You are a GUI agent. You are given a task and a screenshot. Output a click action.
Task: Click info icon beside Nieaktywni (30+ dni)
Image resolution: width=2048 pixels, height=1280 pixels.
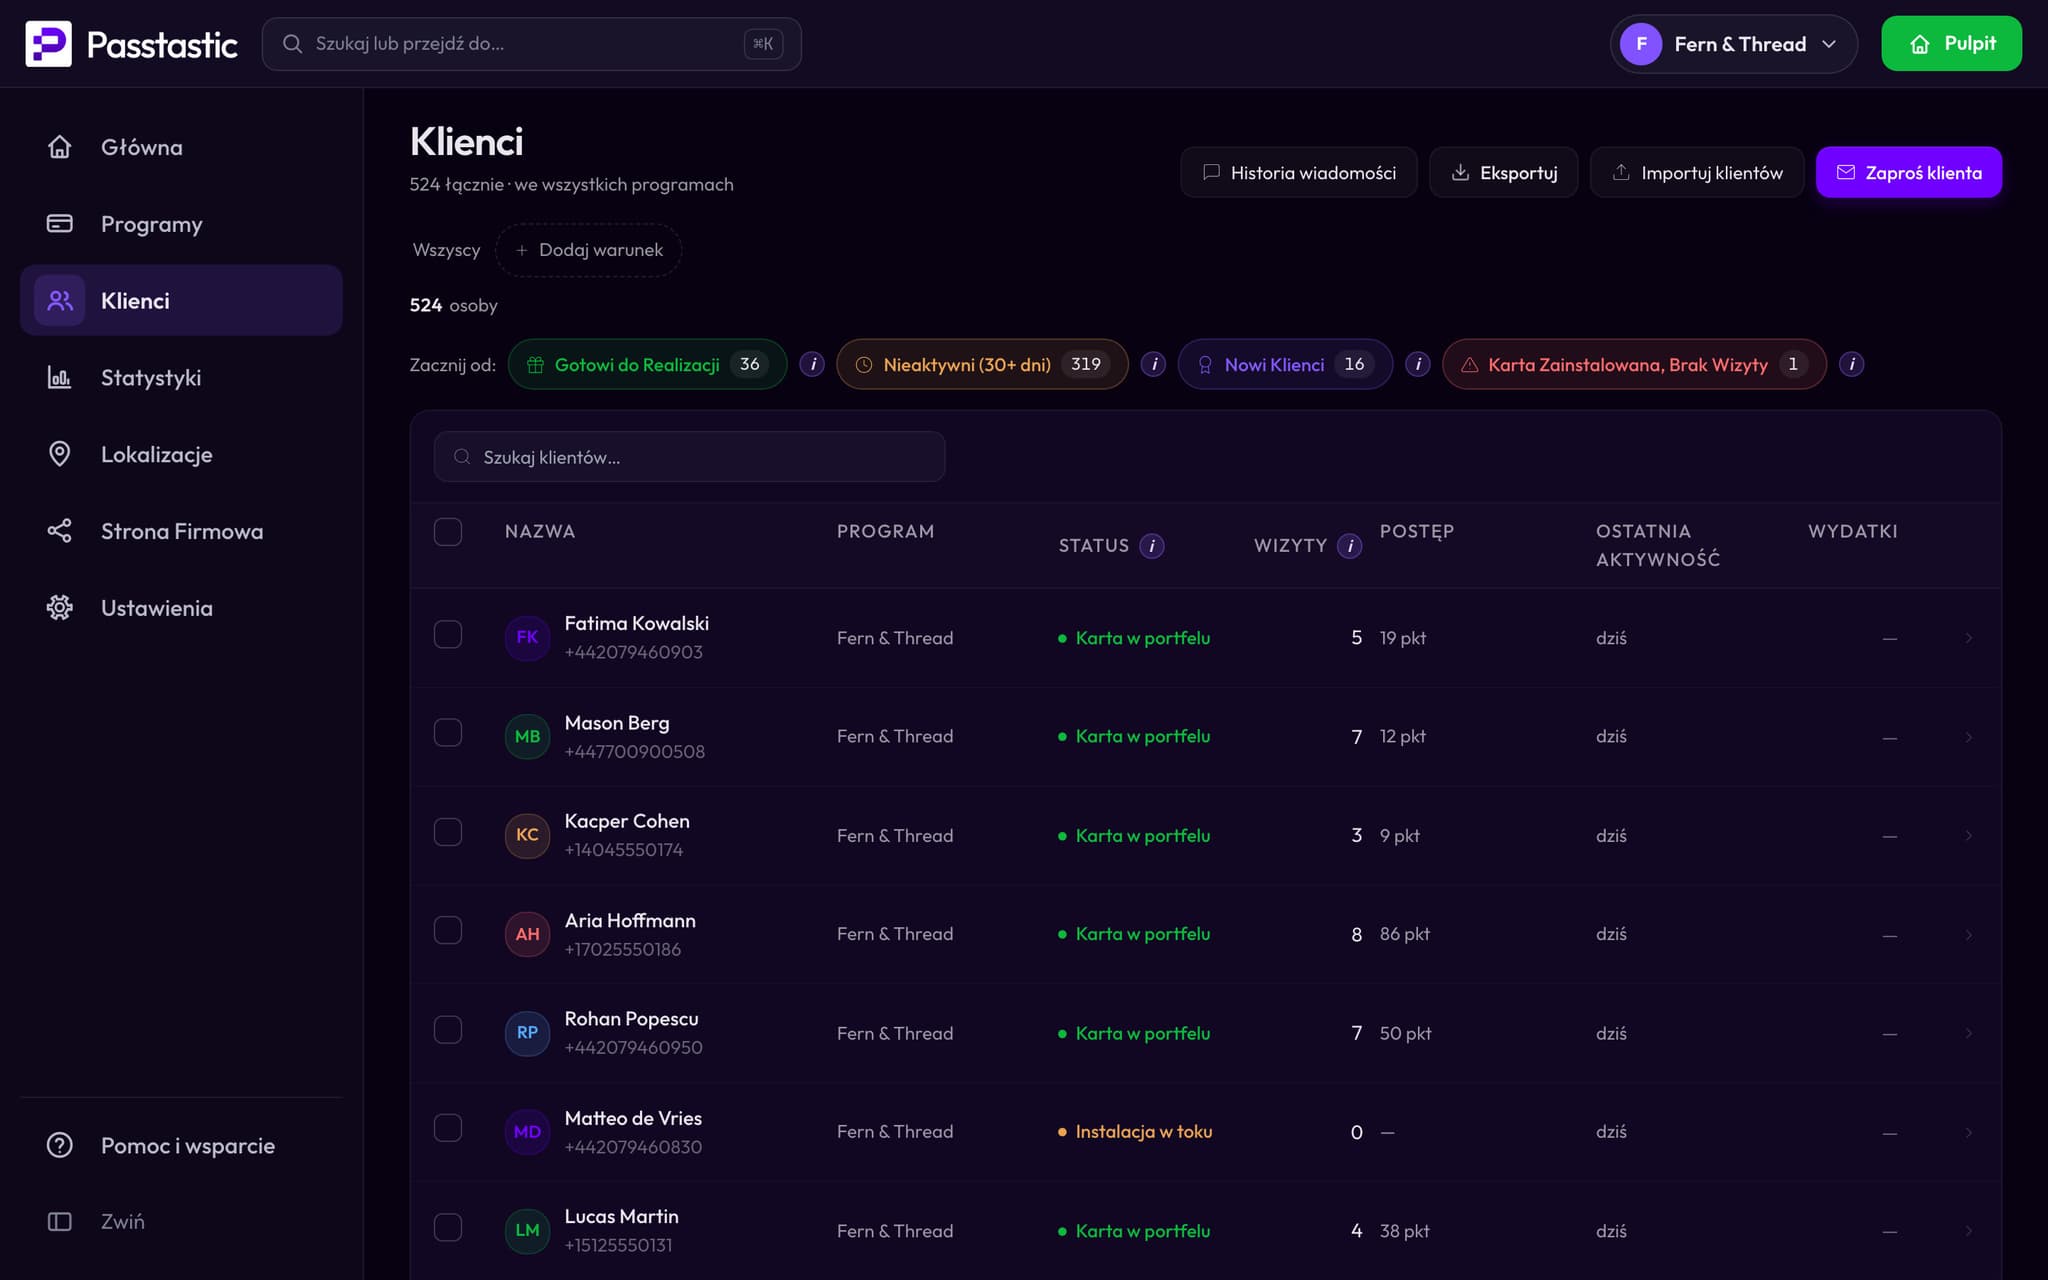[1153, 364]
